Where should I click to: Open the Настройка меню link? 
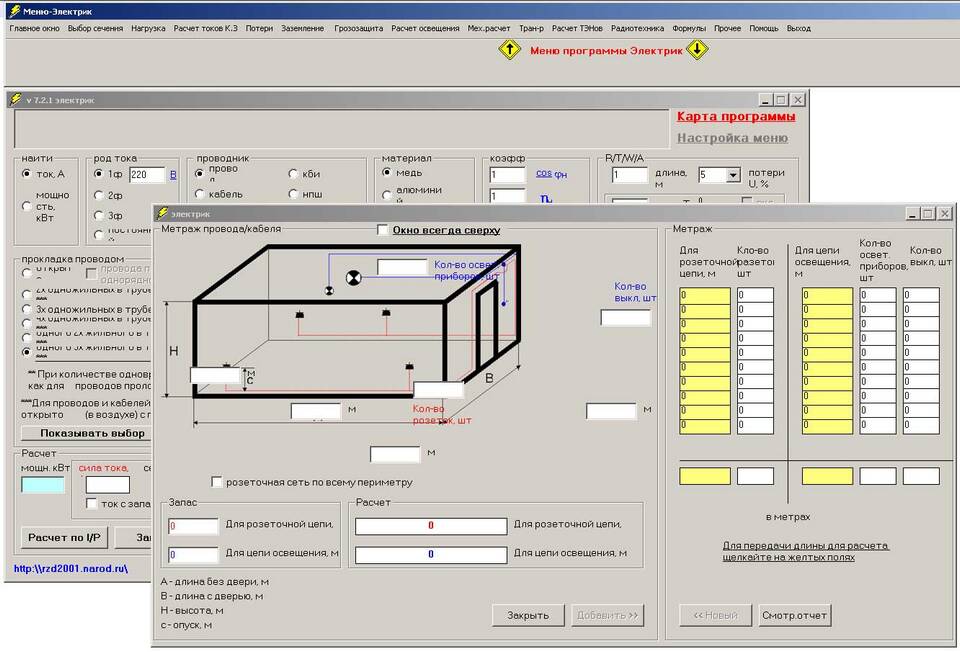click(x=732, y=138)
